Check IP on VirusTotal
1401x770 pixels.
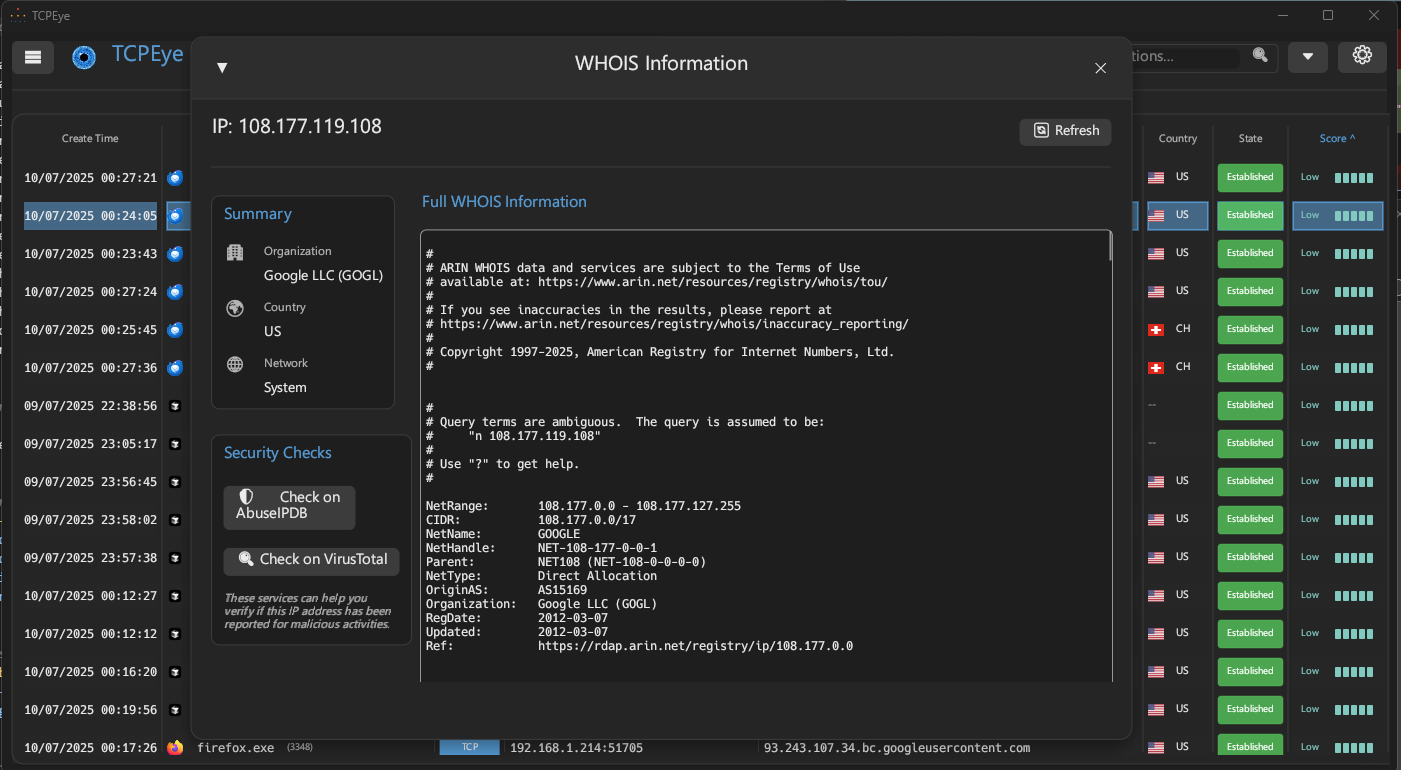pyautogui.click(x=311, y=561)
